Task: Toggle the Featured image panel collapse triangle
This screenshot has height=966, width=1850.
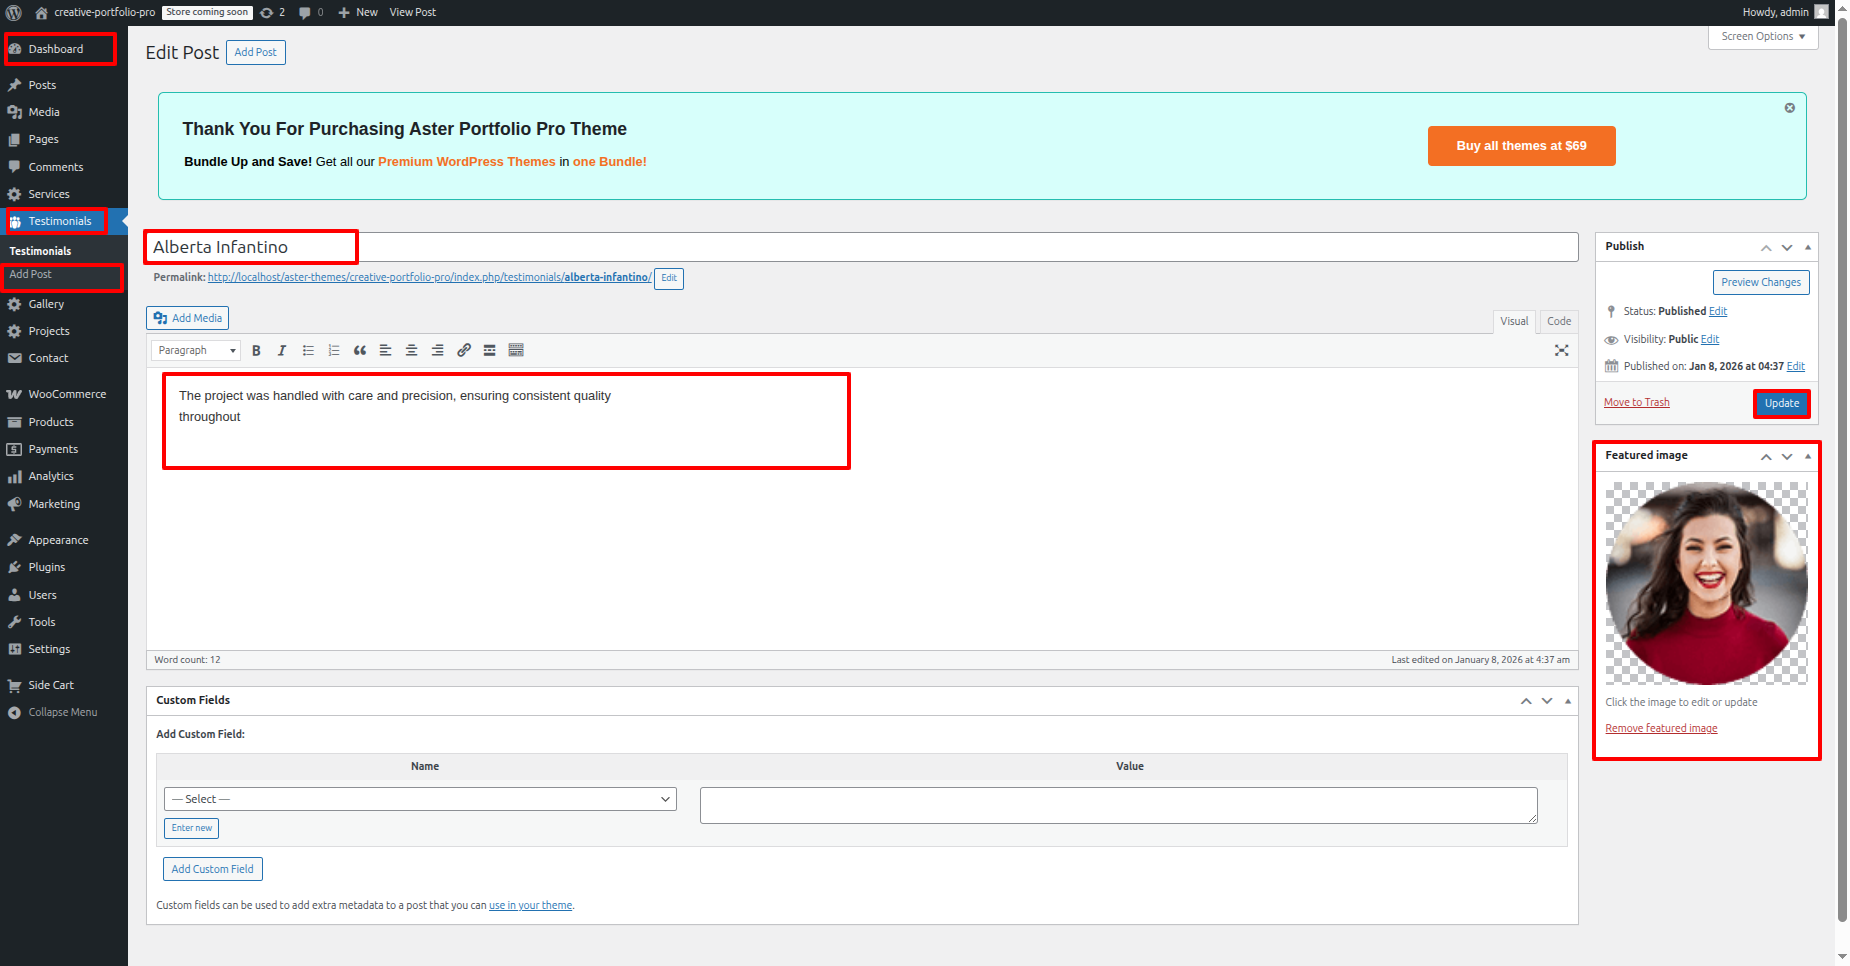Action: point(1807,456)
